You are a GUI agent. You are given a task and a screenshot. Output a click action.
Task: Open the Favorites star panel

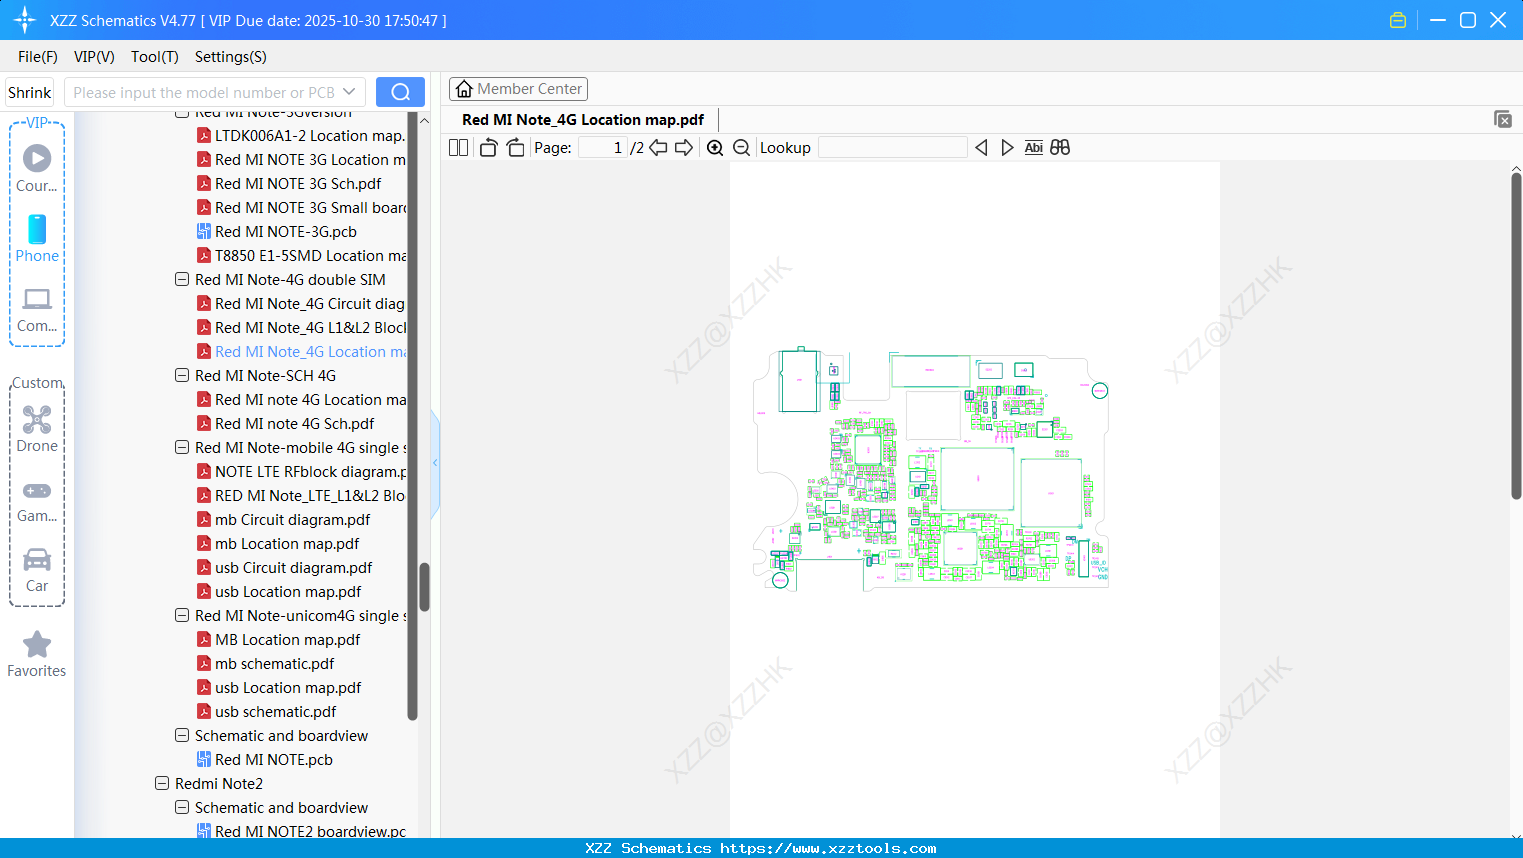click(x=37, y=650)
